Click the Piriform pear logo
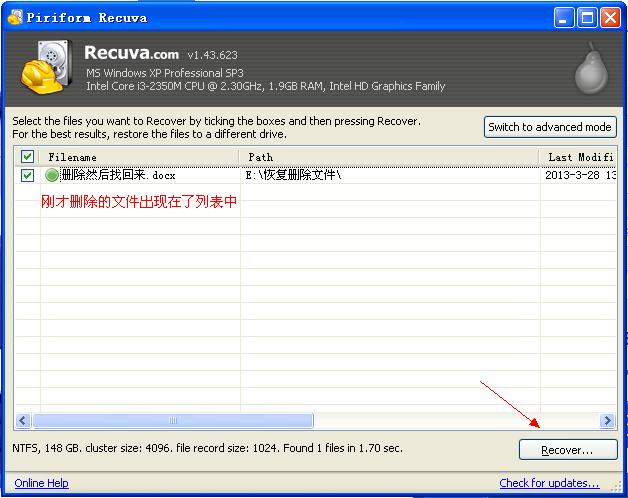 591,69
